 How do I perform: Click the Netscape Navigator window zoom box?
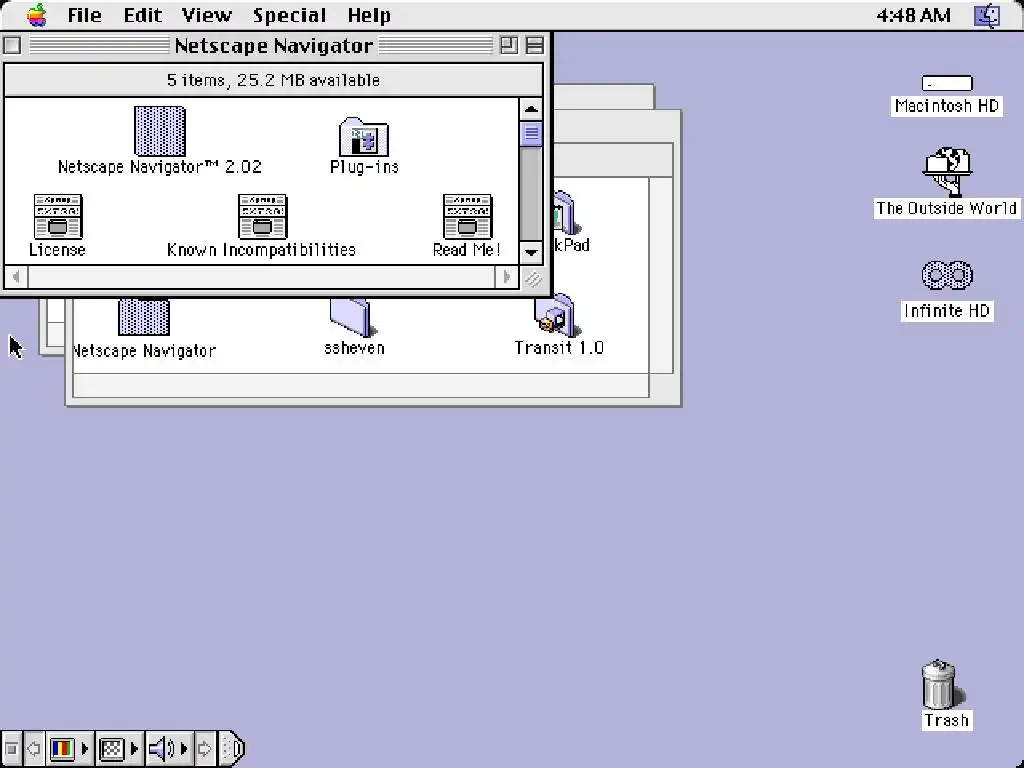(x=508, y=45)
